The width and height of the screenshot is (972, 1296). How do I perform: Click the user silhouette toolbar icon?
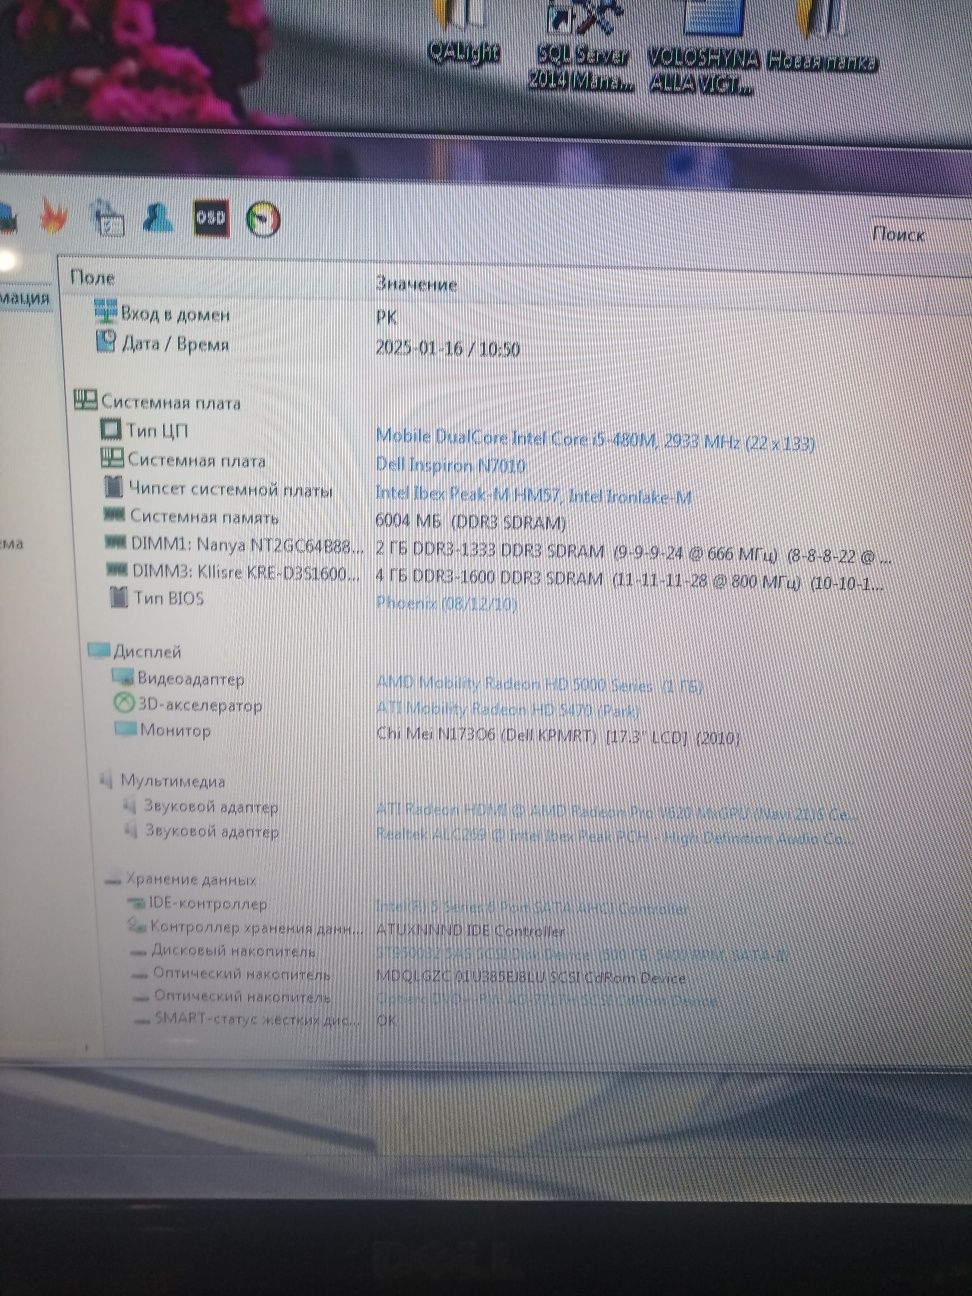pos(157,217)
